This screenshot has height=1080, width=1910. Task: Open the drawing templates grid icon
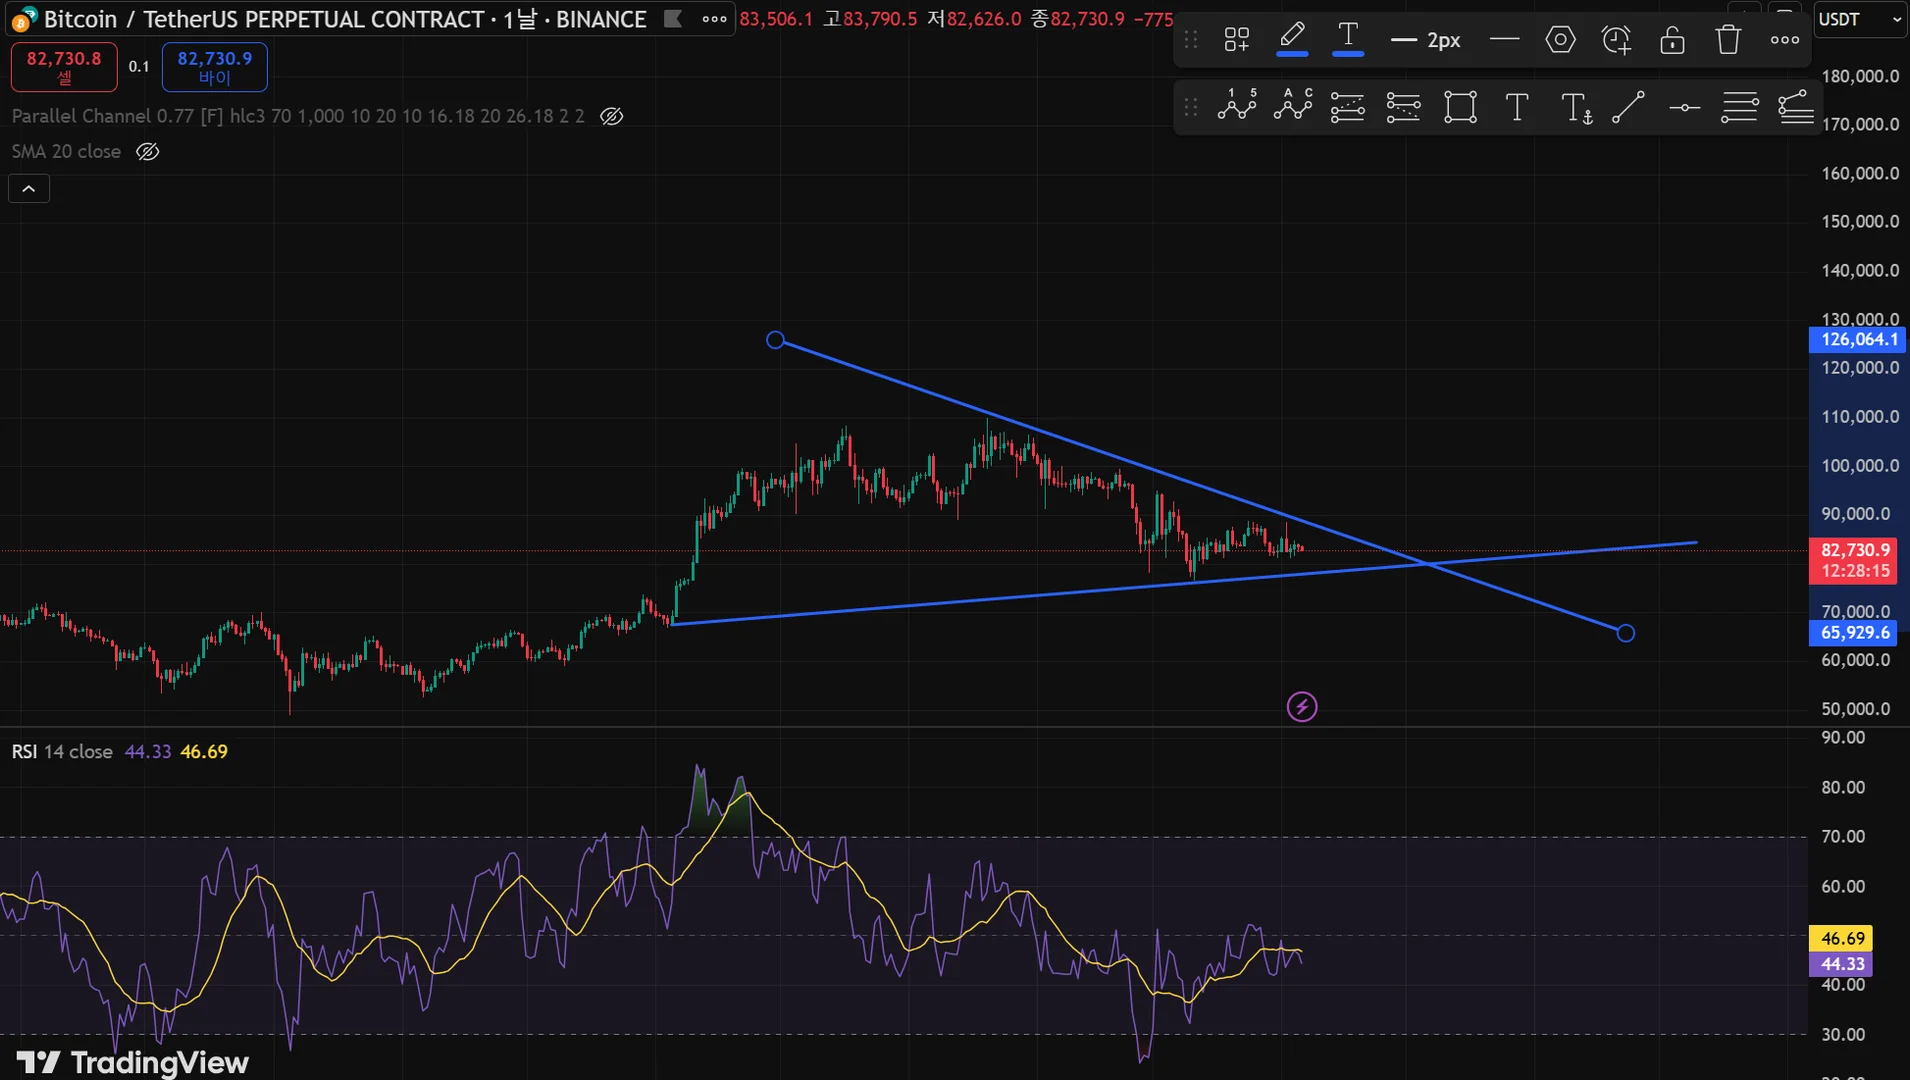(1237, 40)
